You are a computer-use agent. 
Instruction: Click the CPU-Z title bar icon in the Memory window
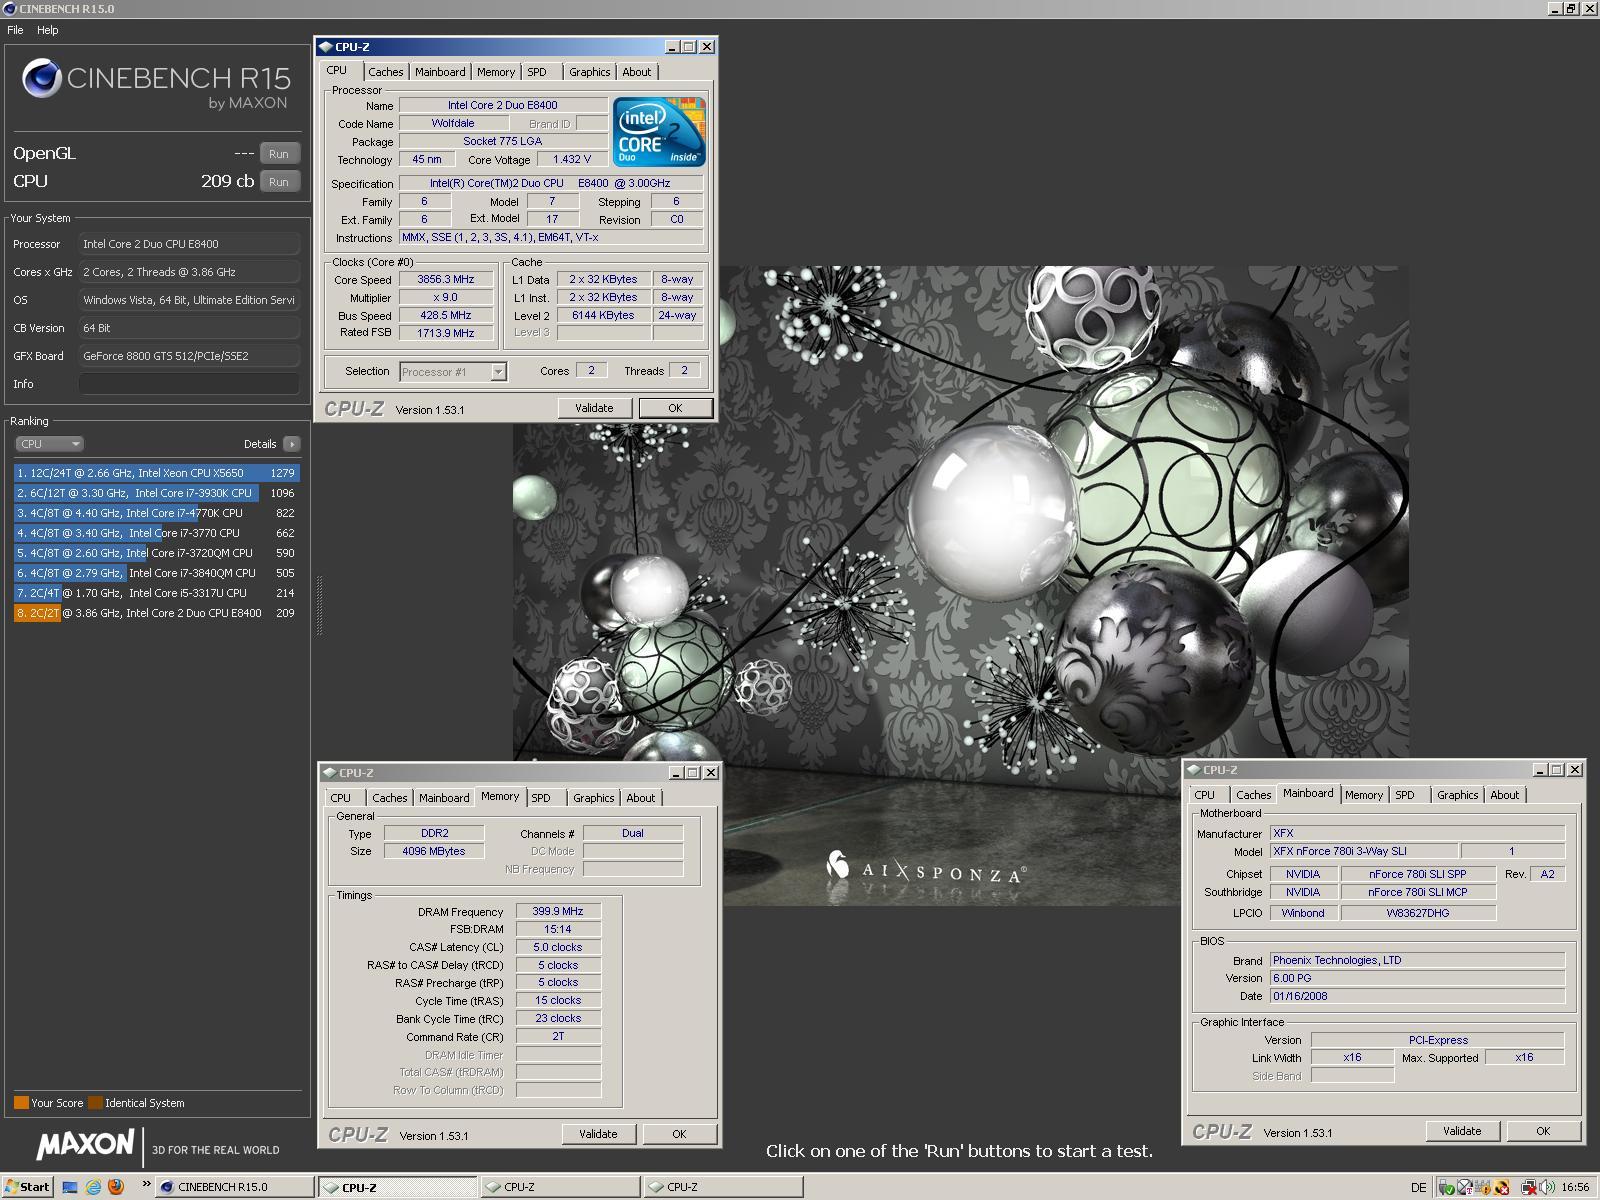coord(329,773)
